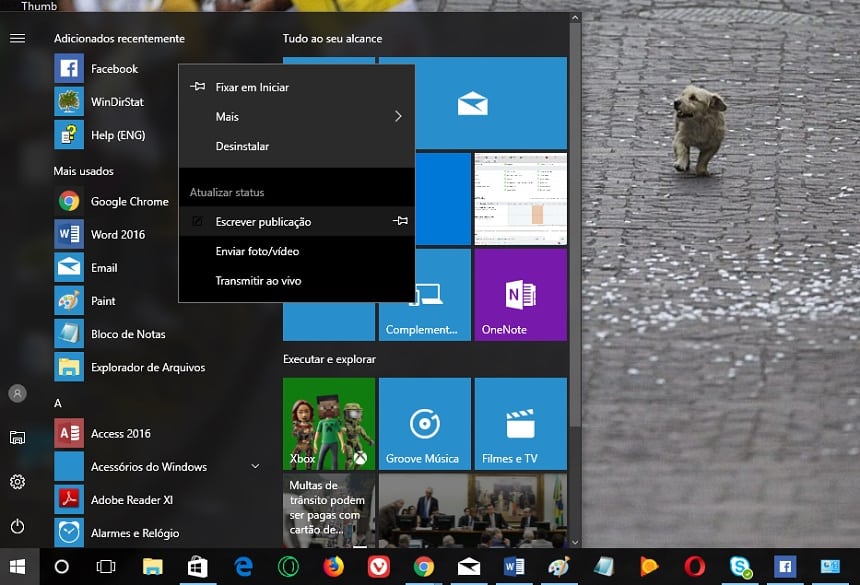Open Facebook icon on the taskbar

click(x=785, y=566)
